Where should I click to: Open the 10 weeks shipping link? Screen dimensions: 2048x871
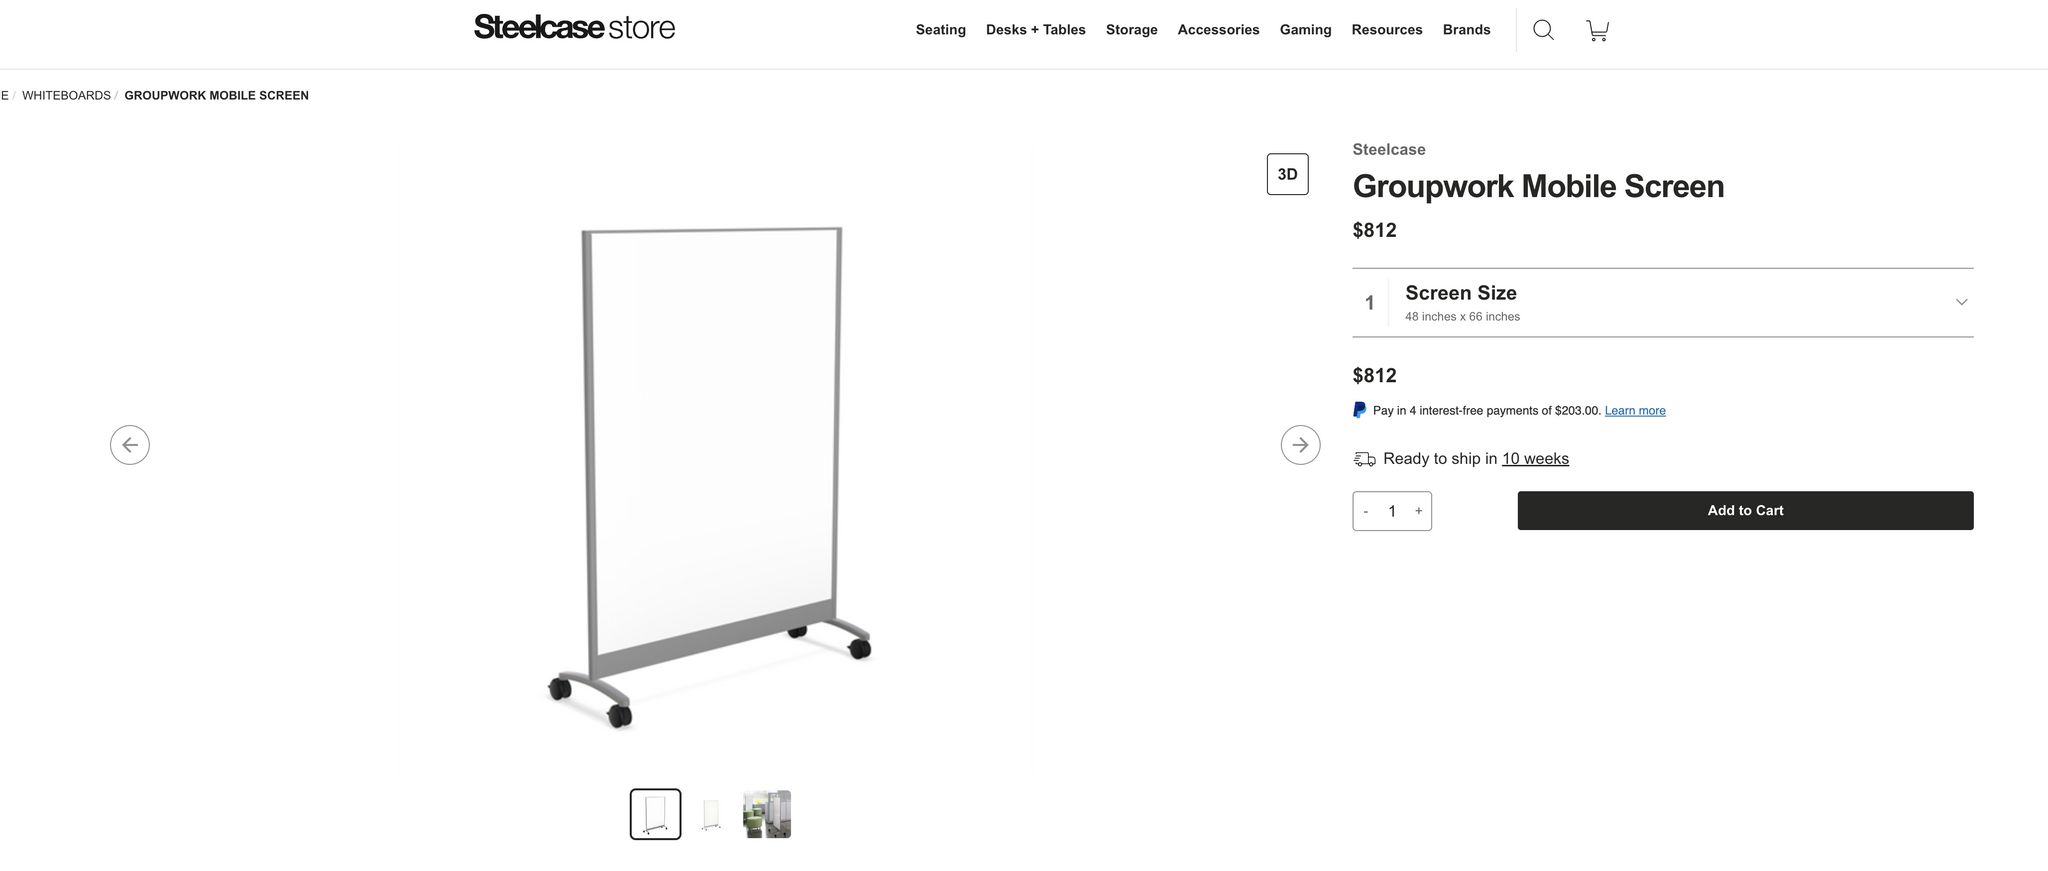[x=1535, y=459]
